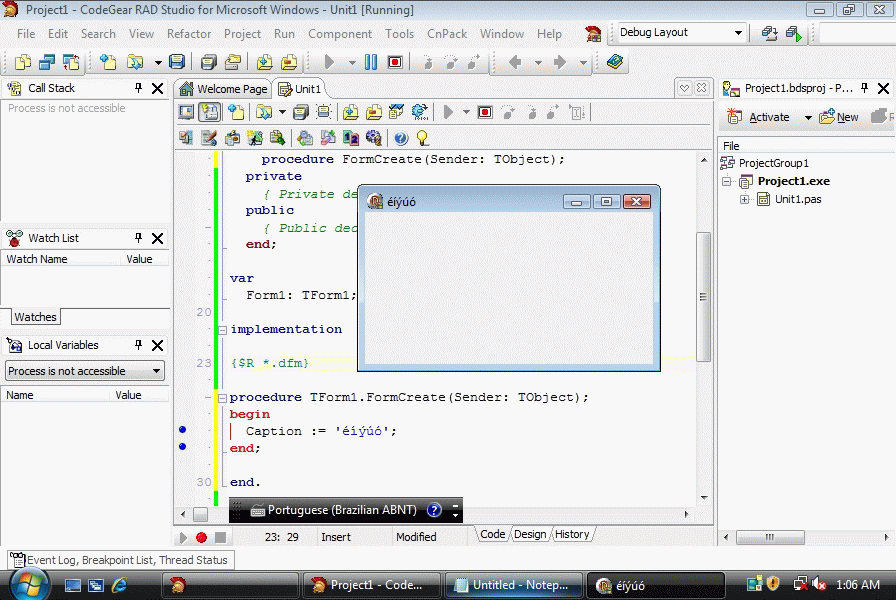Click the New button in Project Manager
This screenshot has height=600, width=896.
click(x=839, y=117)
